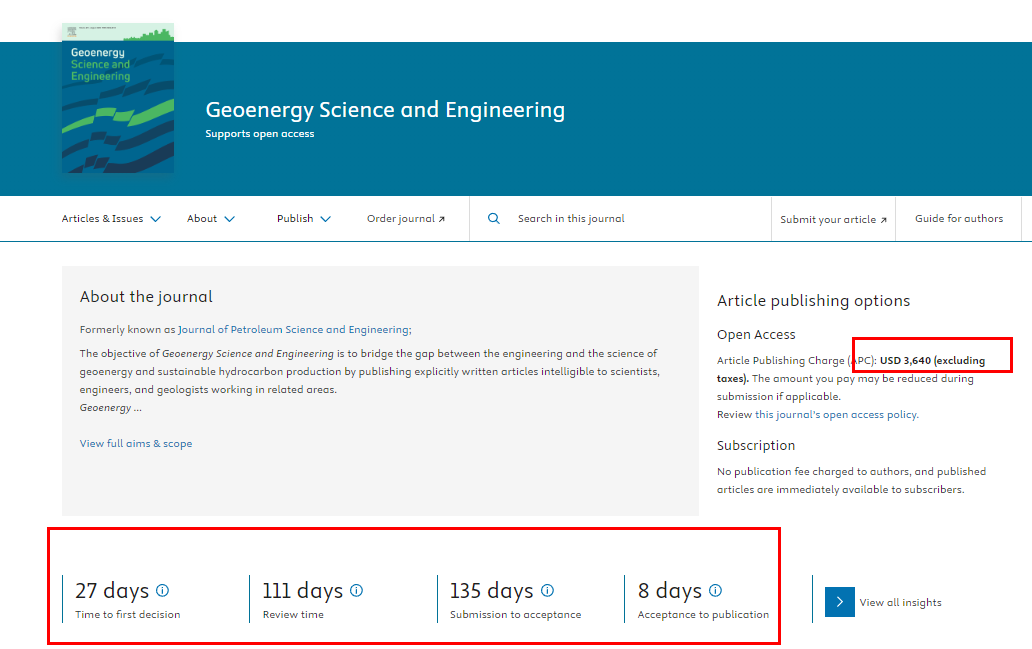Click View full aims & scope
Image resolution: width=1032 pixels, height=649 pixels.
pos(135,443)
